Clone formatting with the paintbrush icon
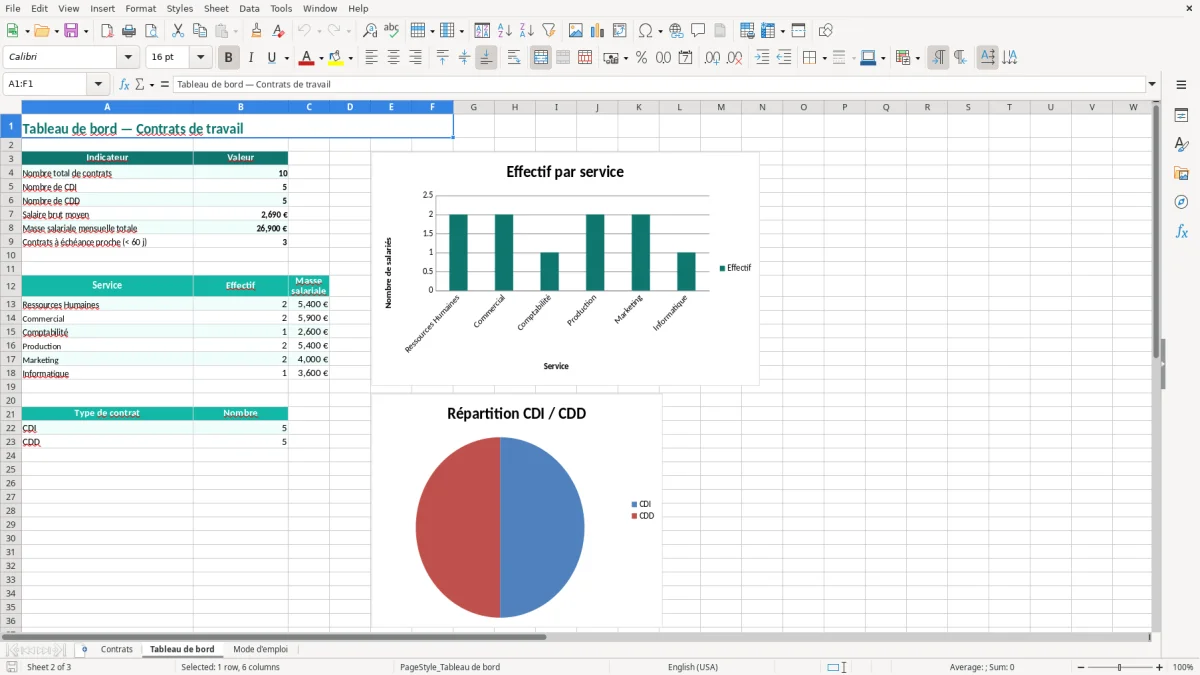The image size is (1200, 675). tap(257, 31)
